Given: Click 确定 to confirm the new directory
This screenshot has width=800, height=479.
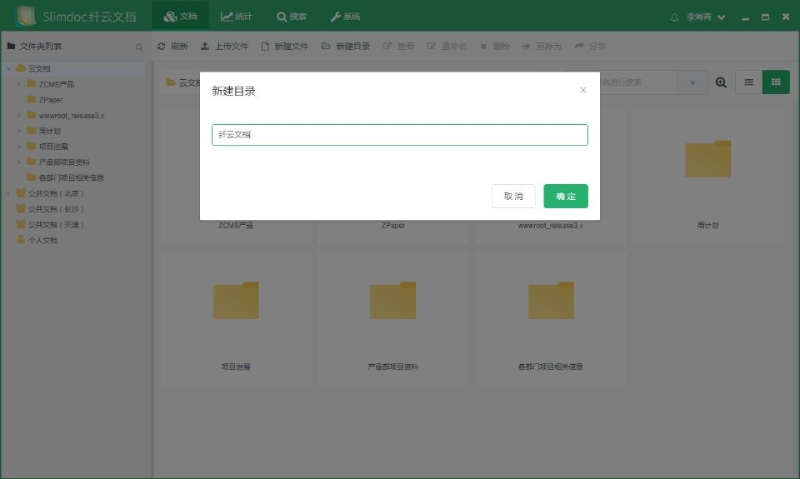Looking at the screenshot, I should click(x=565, y=196).
